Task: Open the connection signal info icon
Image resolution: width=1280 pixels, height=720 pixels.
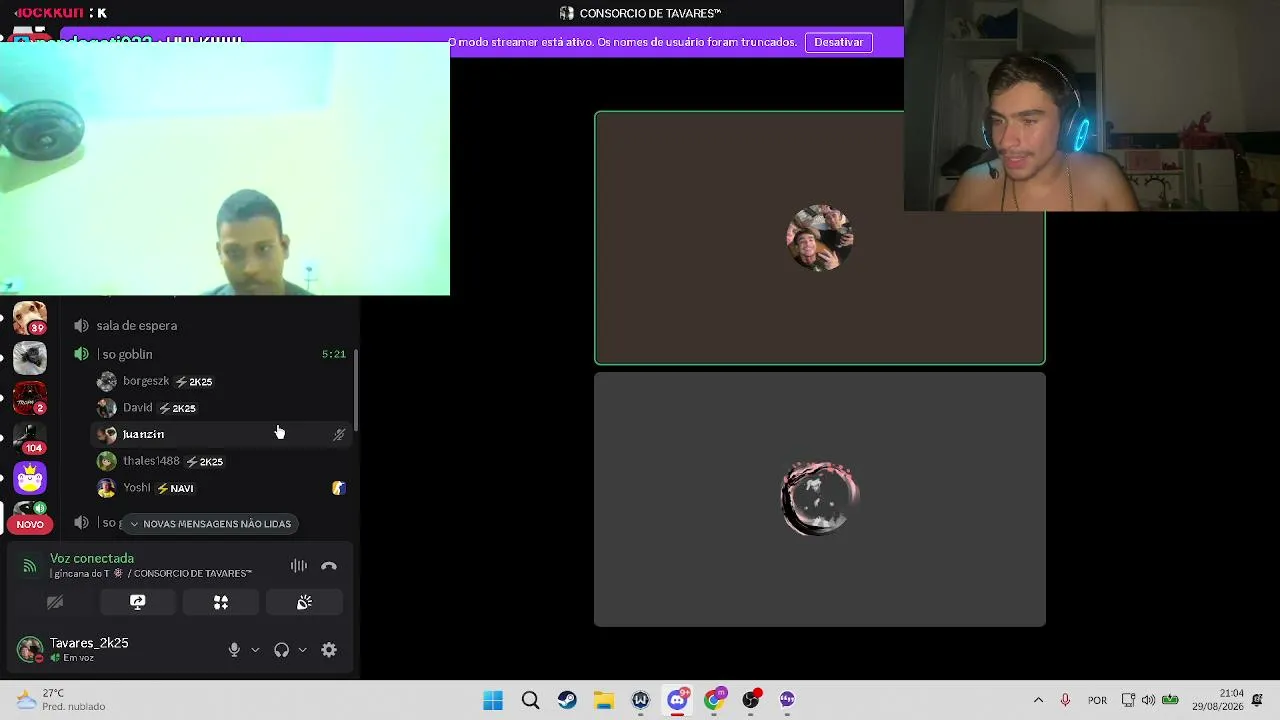Action: [x=30, y=566]
